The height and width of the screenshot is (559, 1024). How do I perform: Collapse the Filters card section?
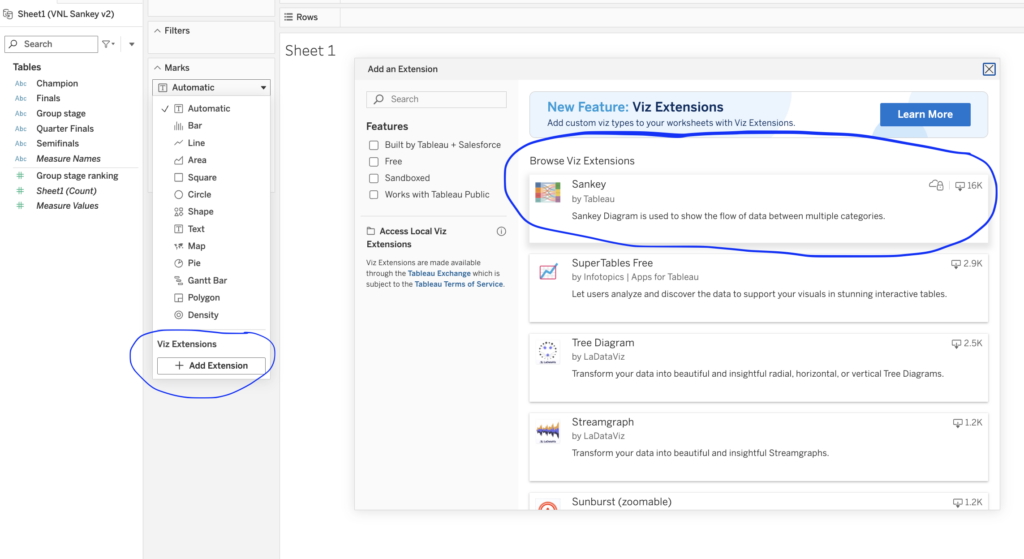tap(157, 31)
